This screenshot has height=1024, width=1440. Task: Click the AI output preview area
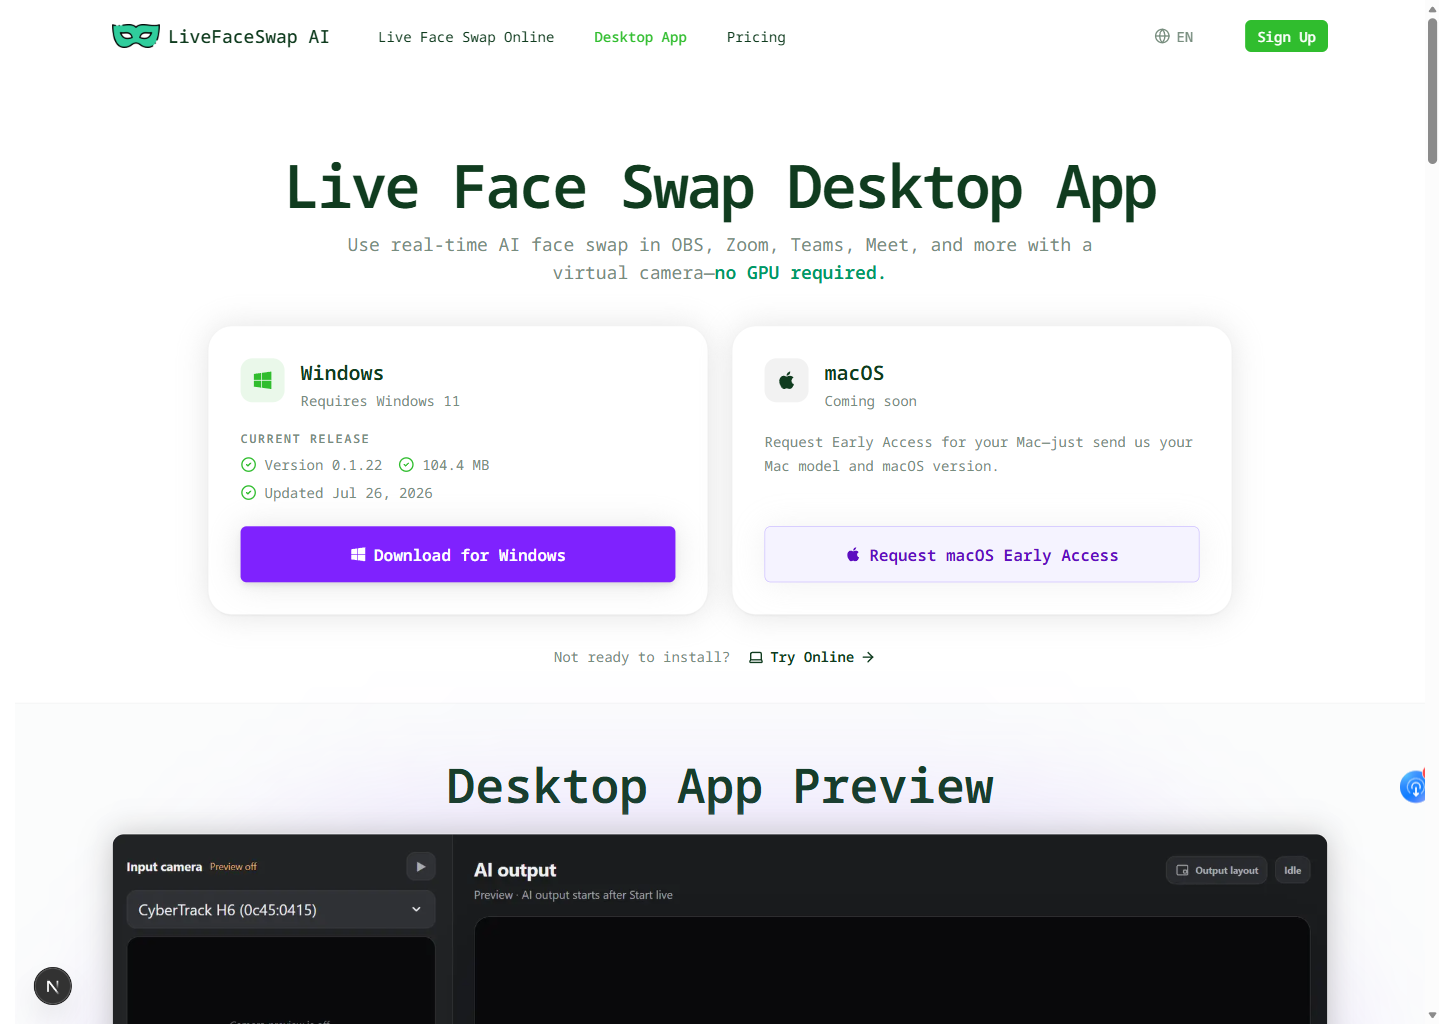[x=892, y=970]
